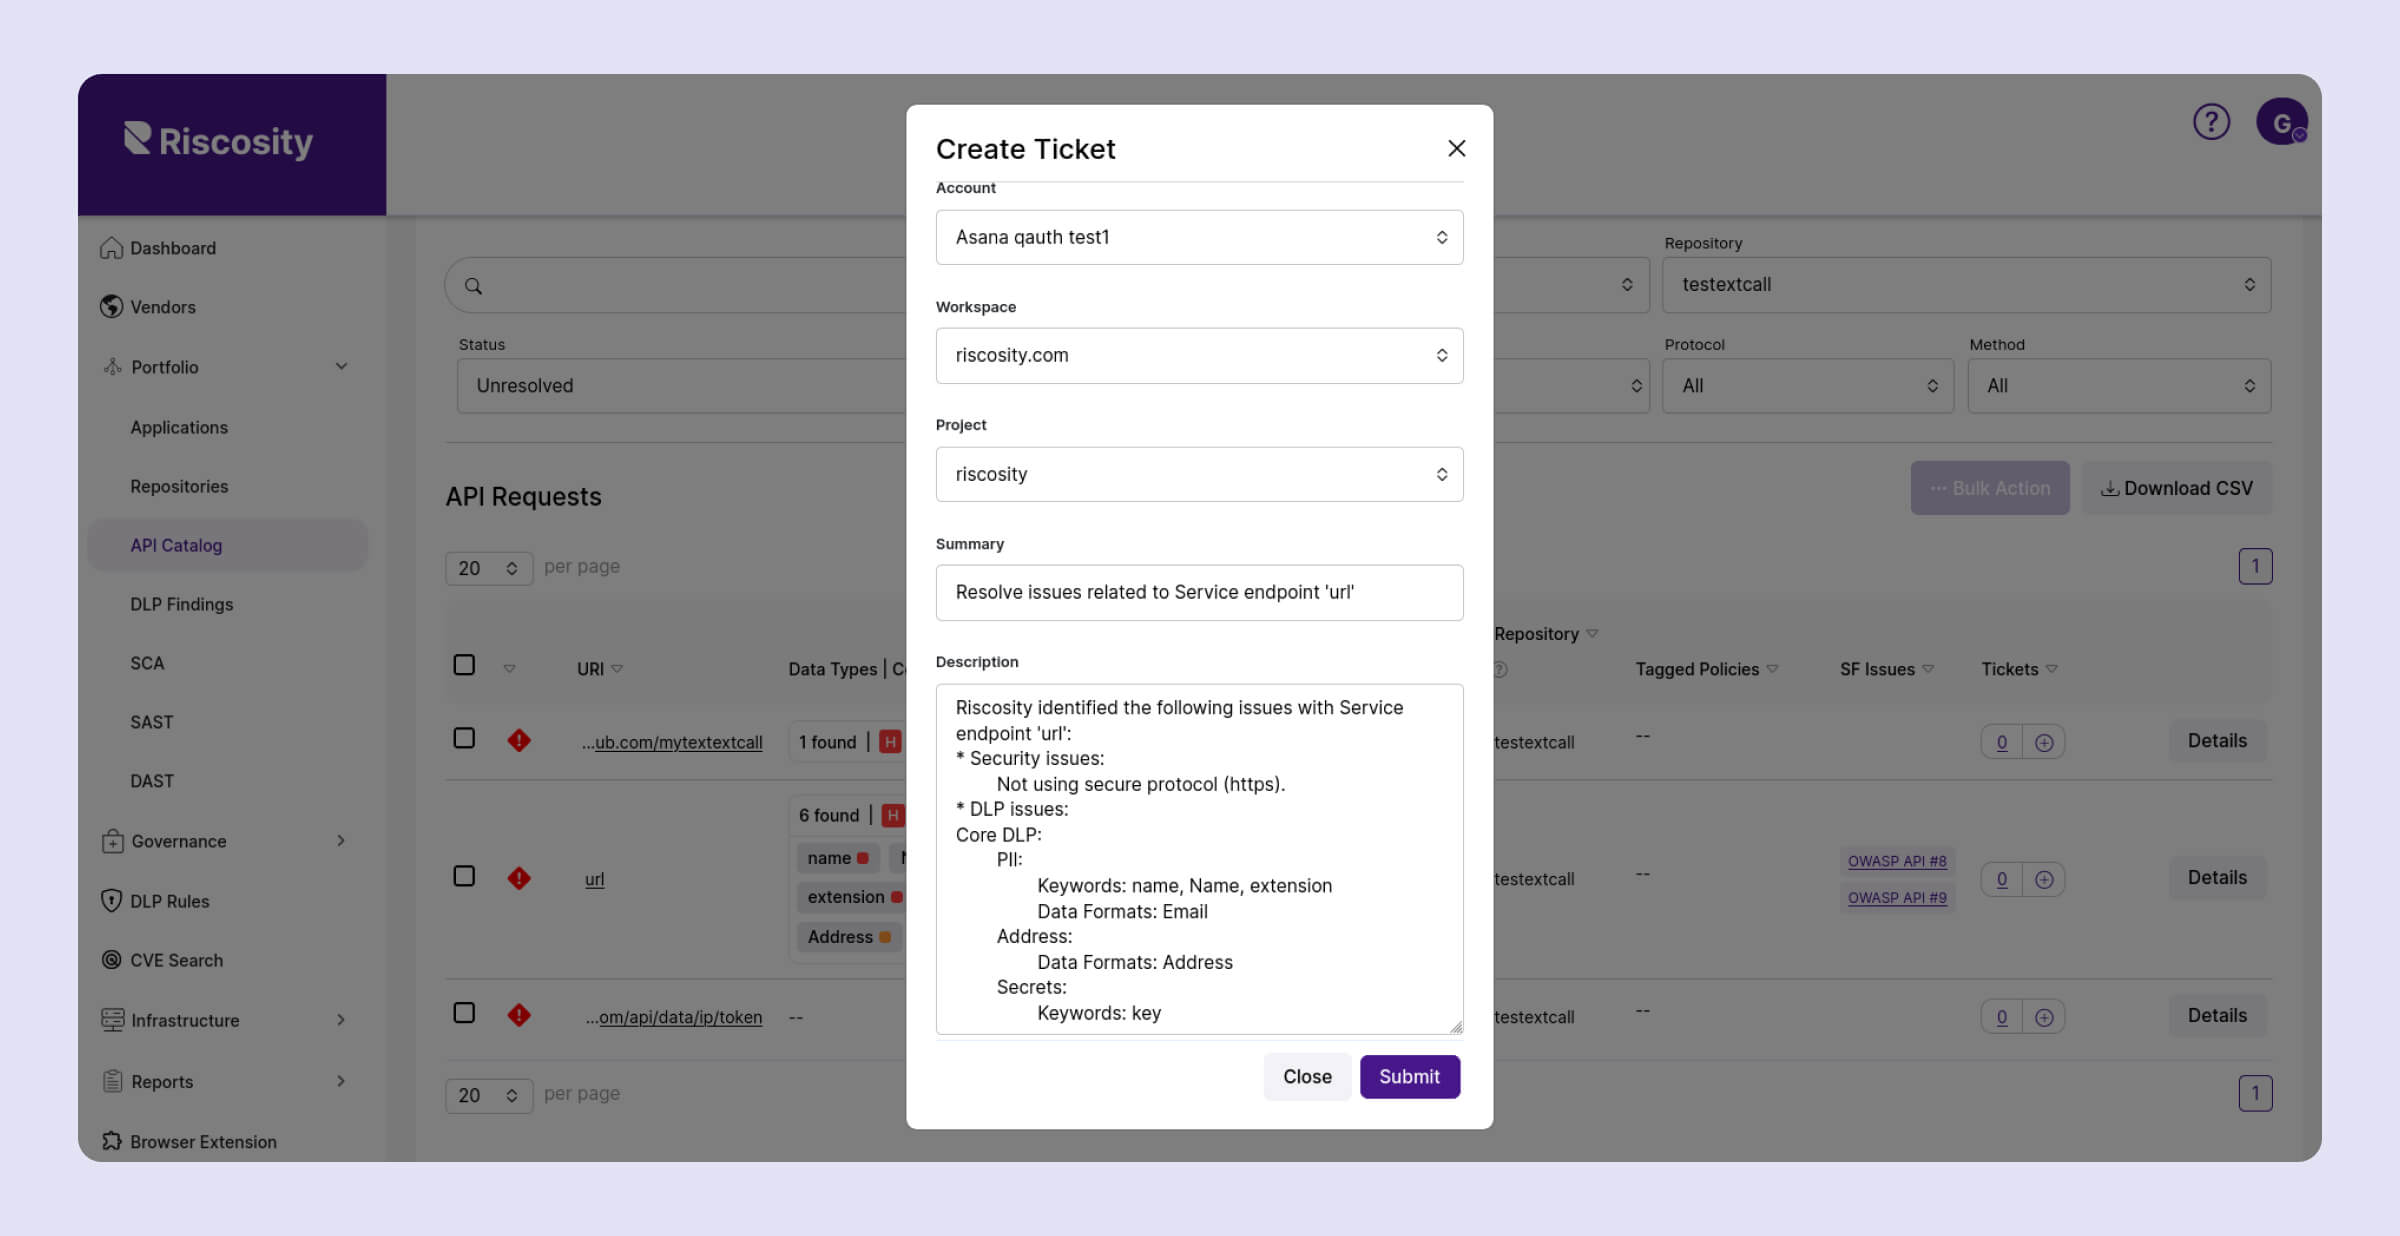
Task: Open the Repository dropdown testextcall
Action: (1966, 285)
